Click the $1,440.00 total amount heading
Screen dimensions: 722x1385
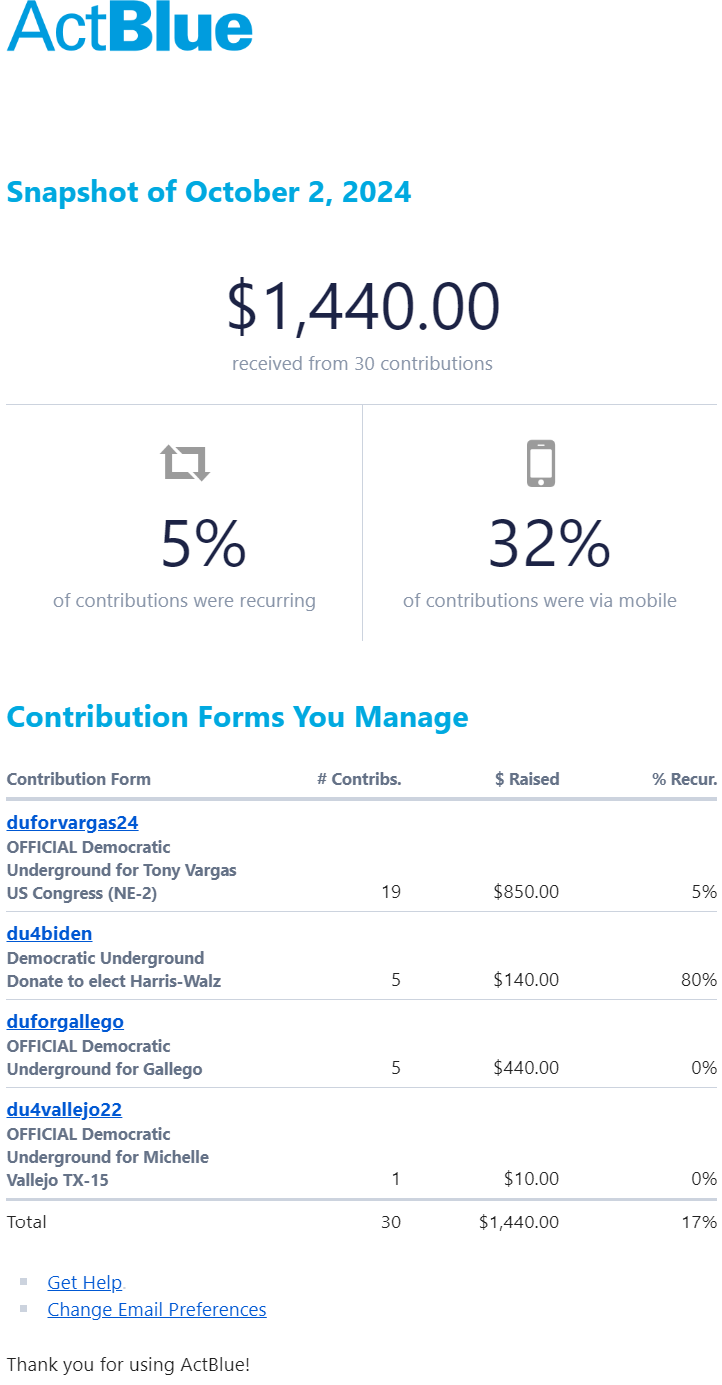(362, 307)
